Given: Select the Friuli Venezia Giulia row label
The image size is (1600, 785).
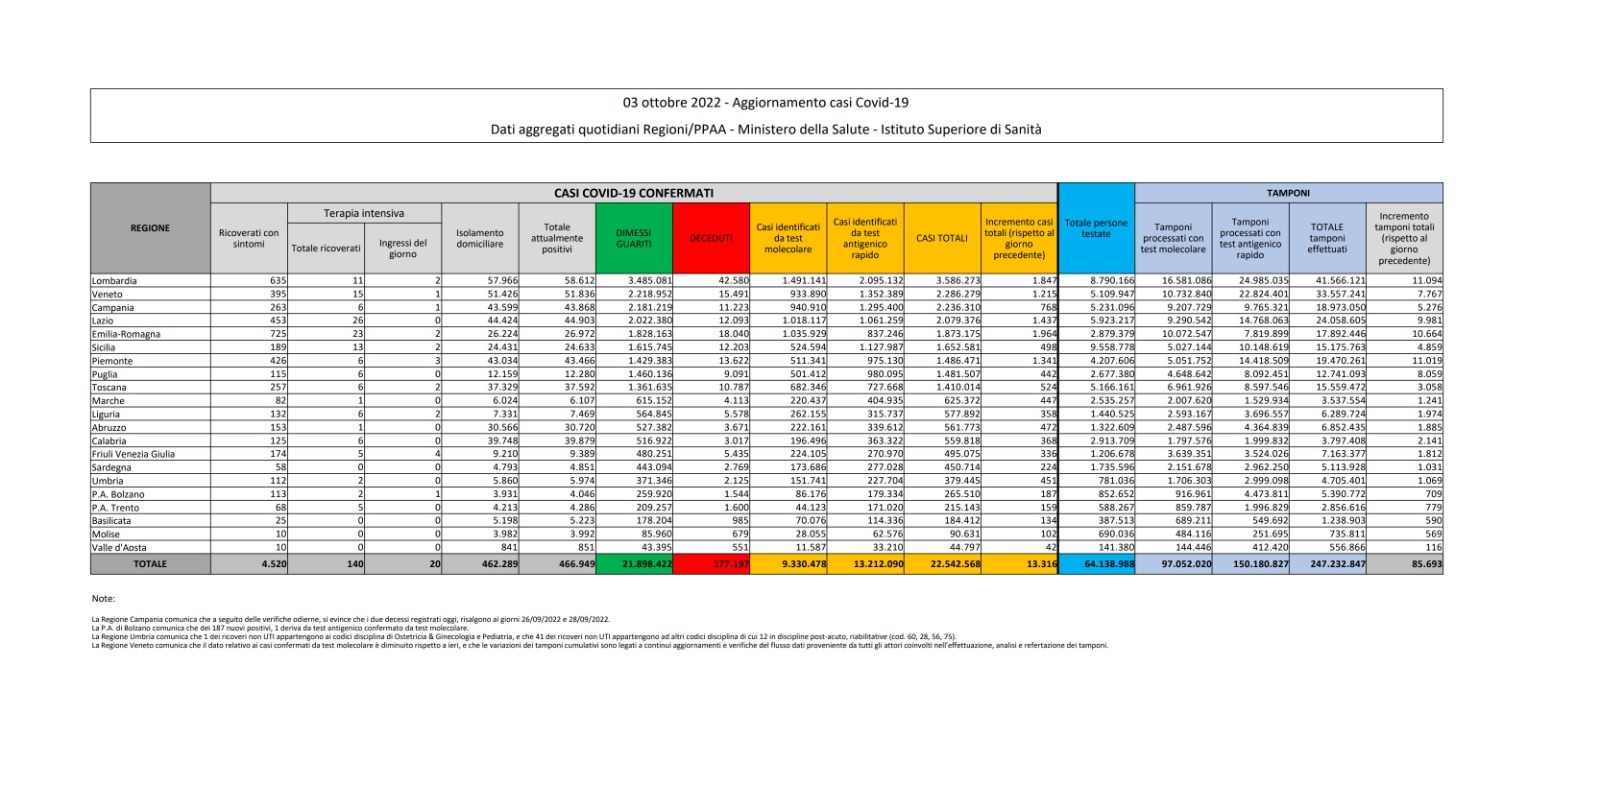Looking at the screenshot, I should [133, 454].
